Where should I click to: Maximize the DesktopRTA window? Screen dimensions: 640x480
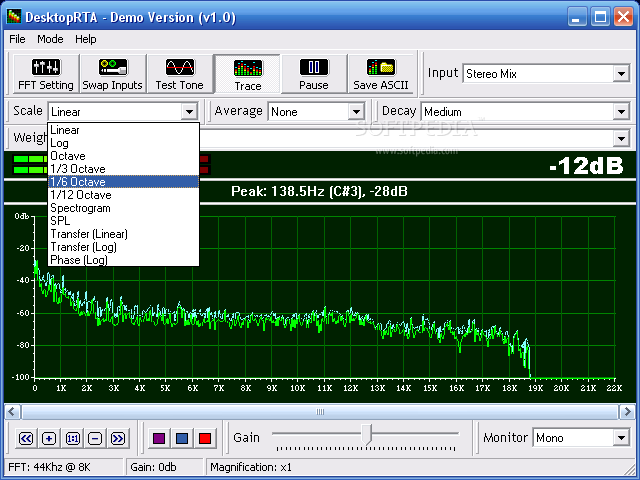coord(600,17)
